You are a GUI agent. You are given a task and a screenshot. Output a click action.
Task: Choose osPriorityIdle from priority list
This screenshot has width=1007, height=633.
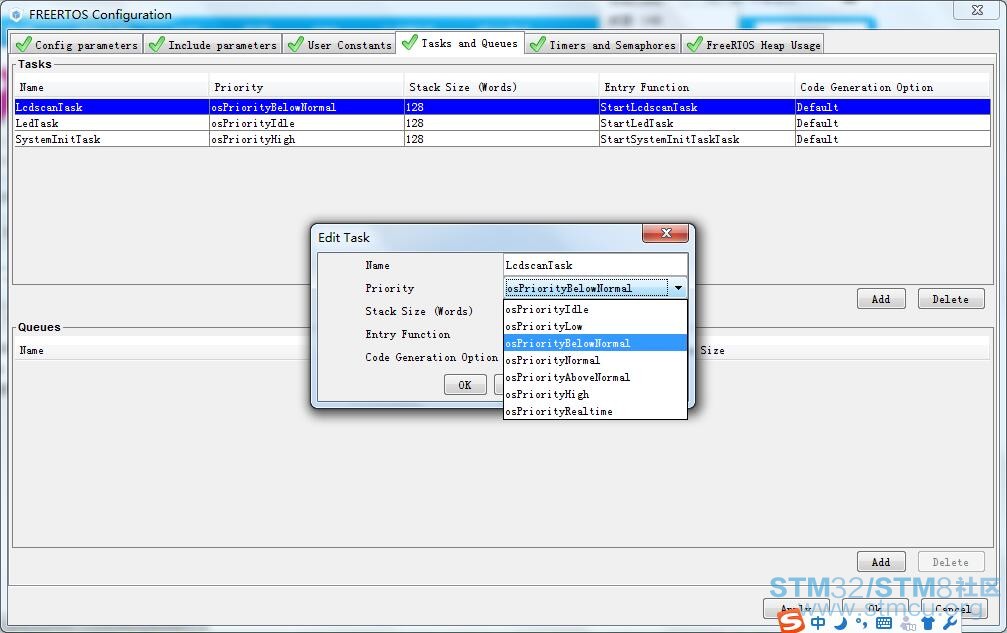point(595,309)
